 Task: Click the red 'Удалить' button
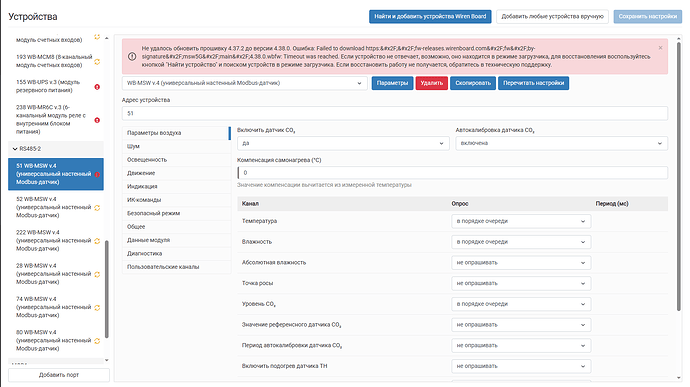coord(431,83)
